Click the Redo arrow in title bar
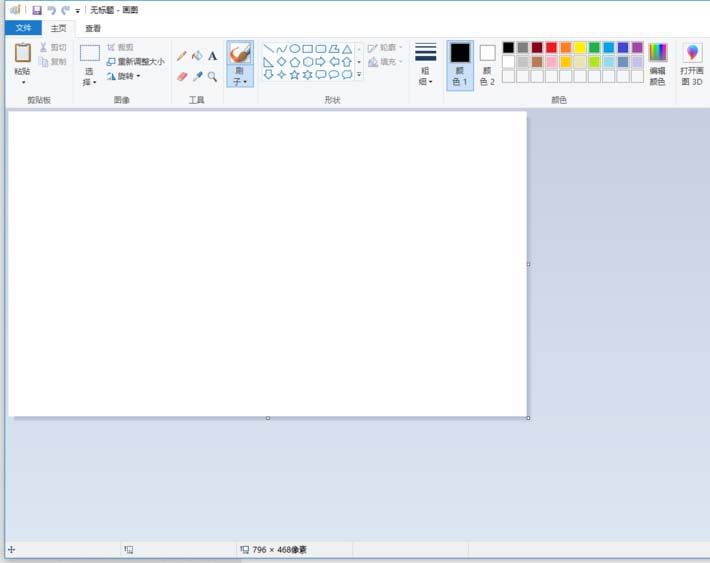This screenshot has height=563, width=710. (66, 10)
